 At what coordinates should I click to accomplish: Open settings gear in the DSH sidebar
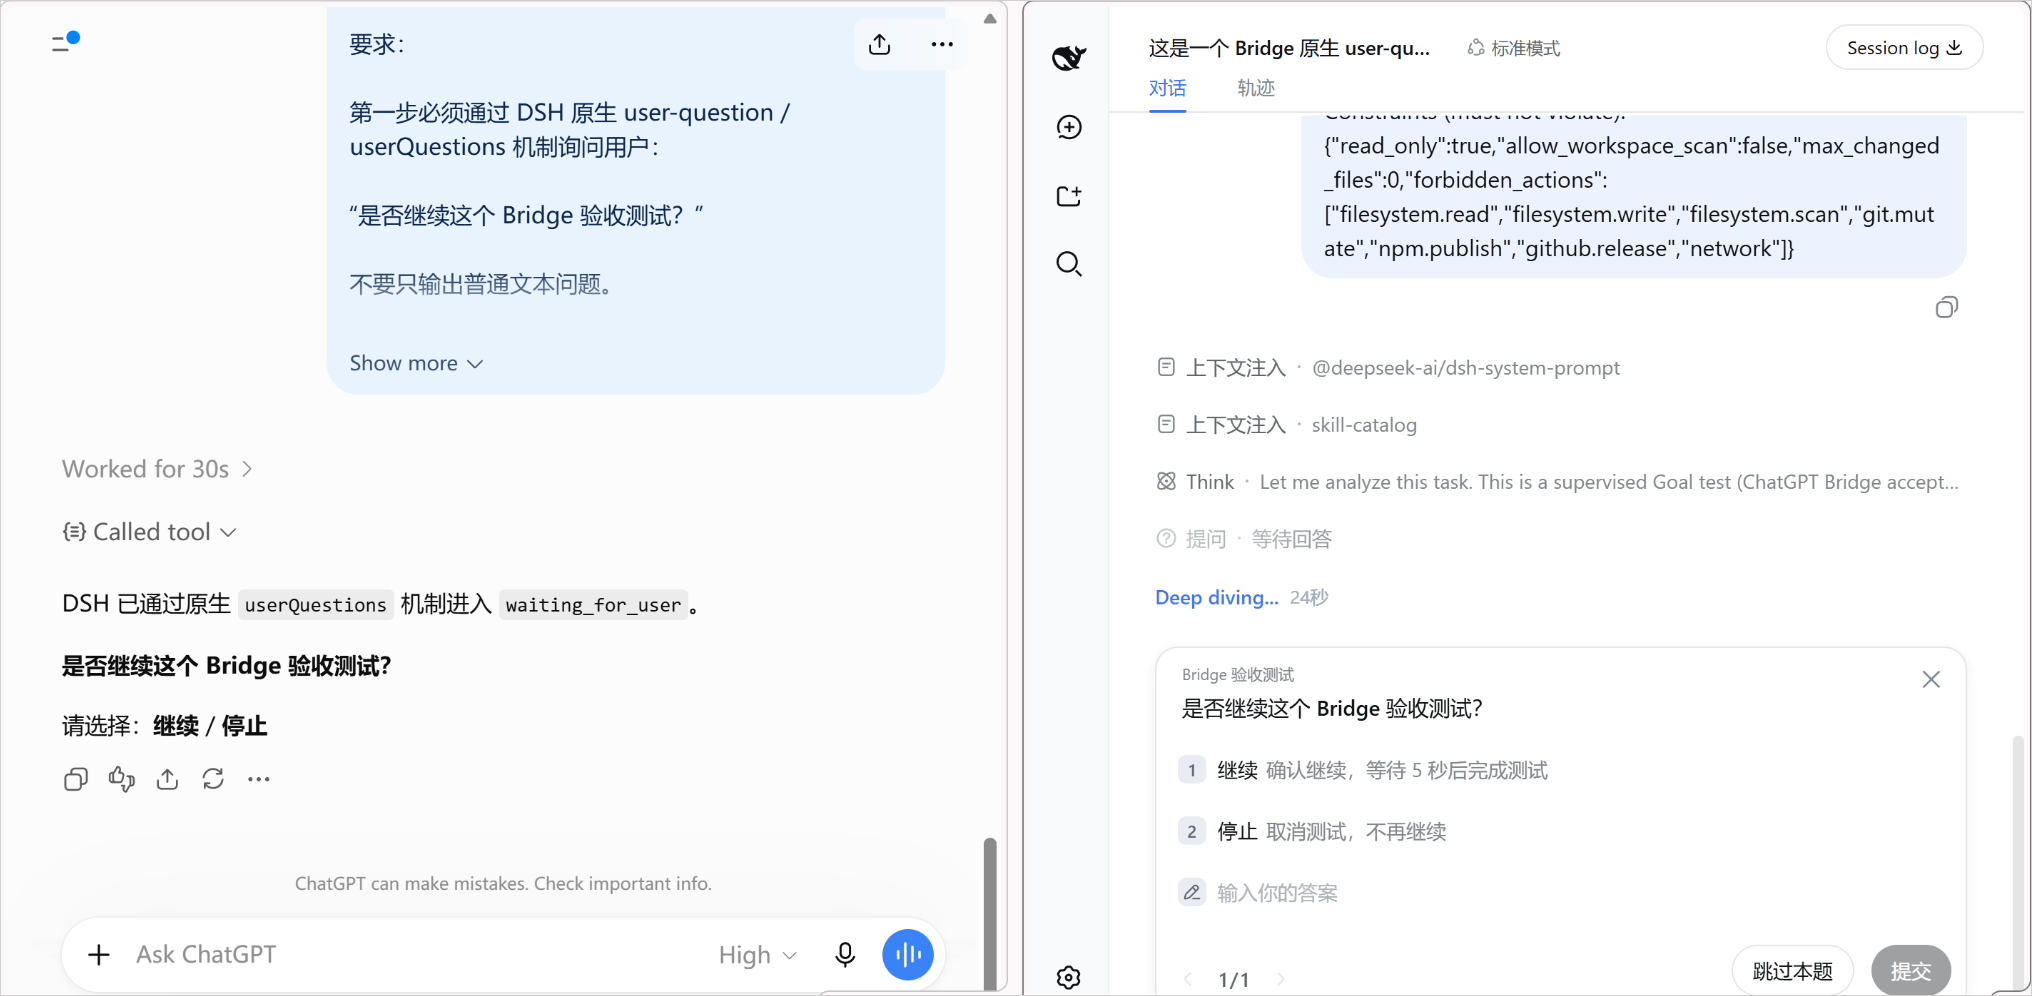(x=1069, y=977)
